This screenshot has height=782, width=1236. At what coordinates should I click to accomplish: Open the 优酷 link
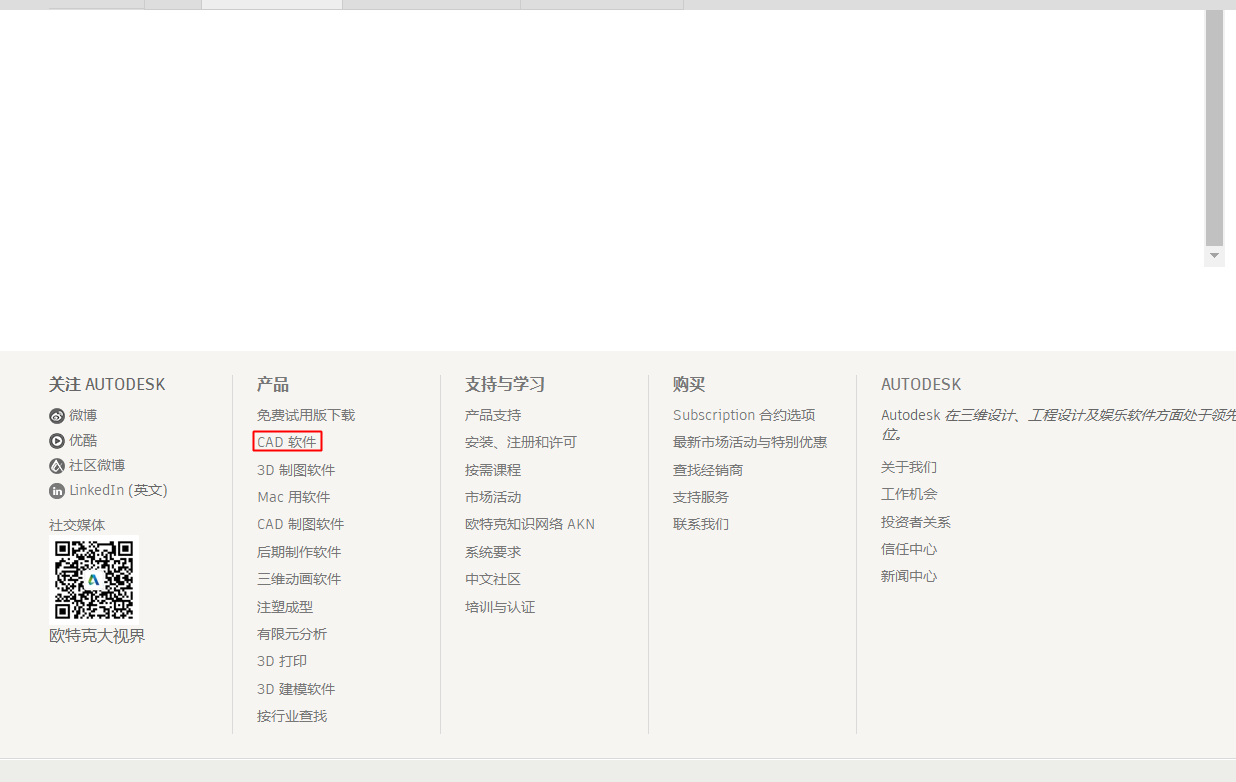[83, 440]
